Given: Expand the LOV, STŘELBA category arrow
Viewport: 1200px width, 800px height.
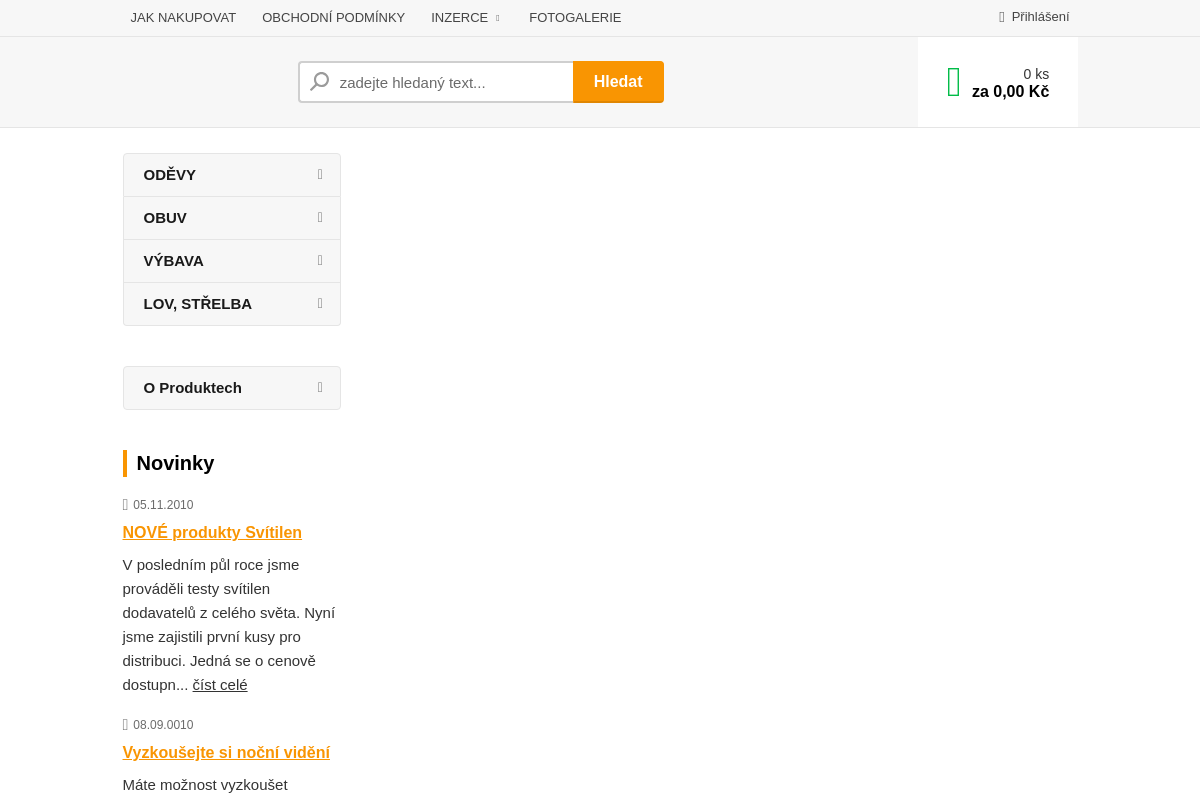Looking at the screenshot, I should [320, 304].
